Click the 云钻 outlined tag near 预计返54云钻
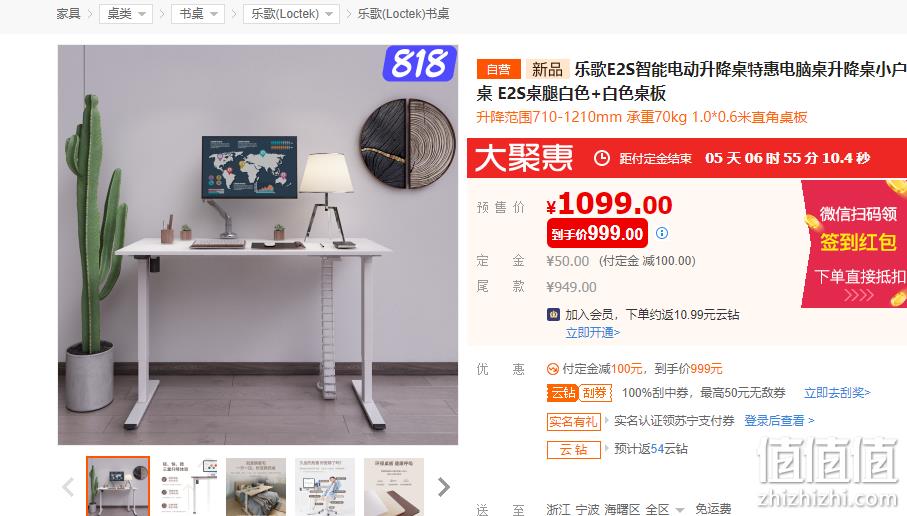Viewport: 907px width, 516px height. 573,449
